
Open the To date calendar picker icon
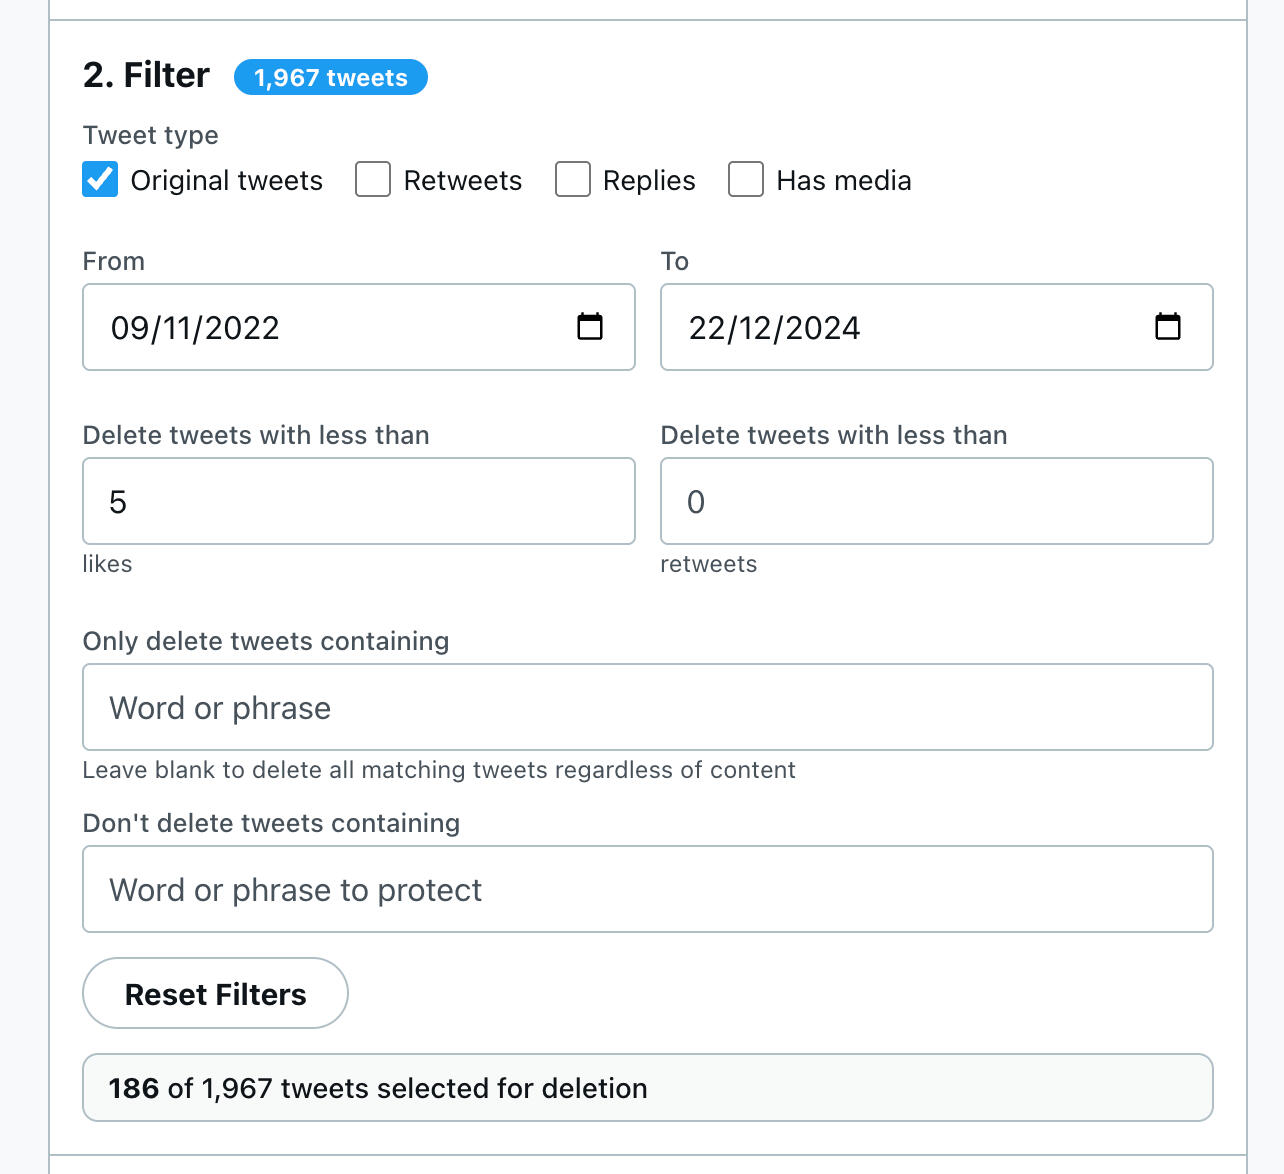[1167, 327]
